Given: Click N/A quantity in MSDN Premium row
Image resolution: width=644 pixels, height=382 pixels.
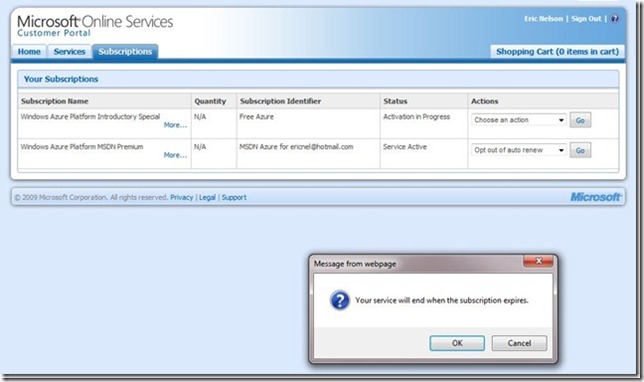Looking at the screenshot, I should point(200,147).
